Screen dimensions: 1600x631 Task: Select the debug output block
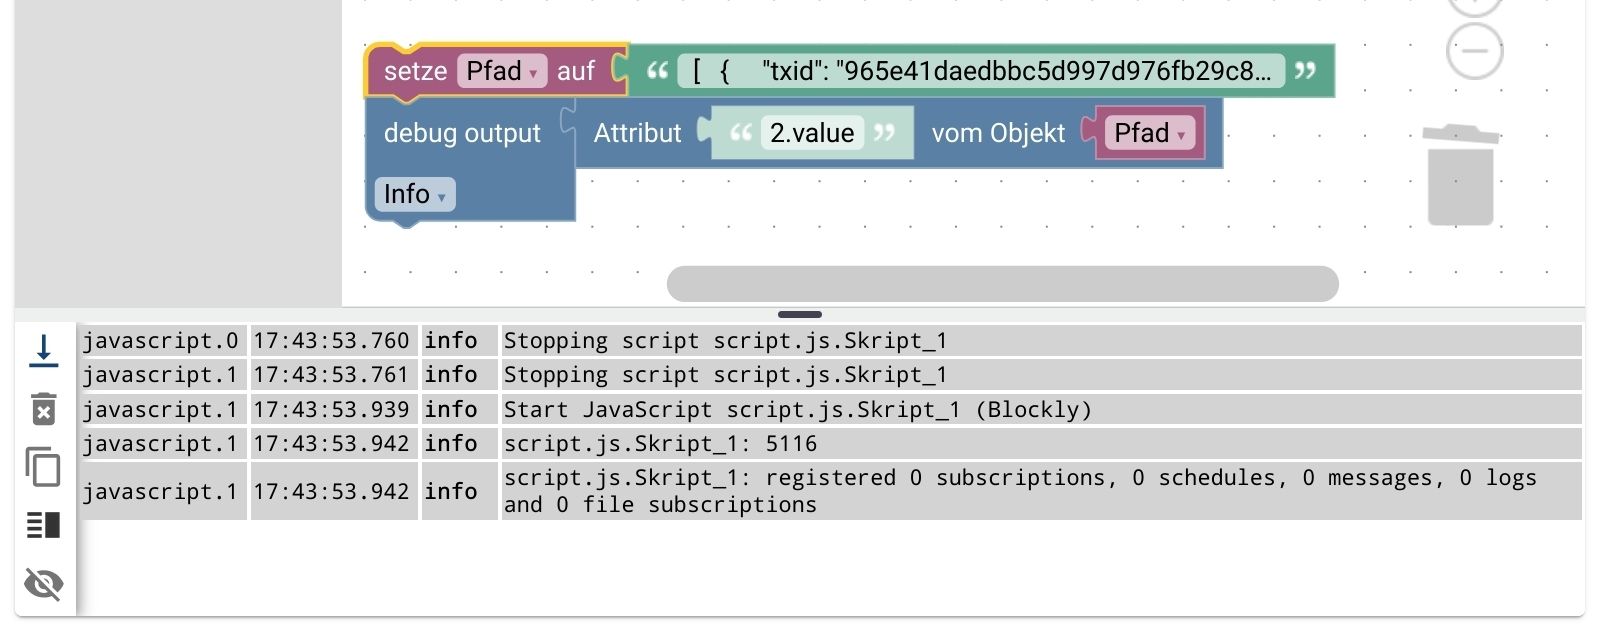(461, 133)
